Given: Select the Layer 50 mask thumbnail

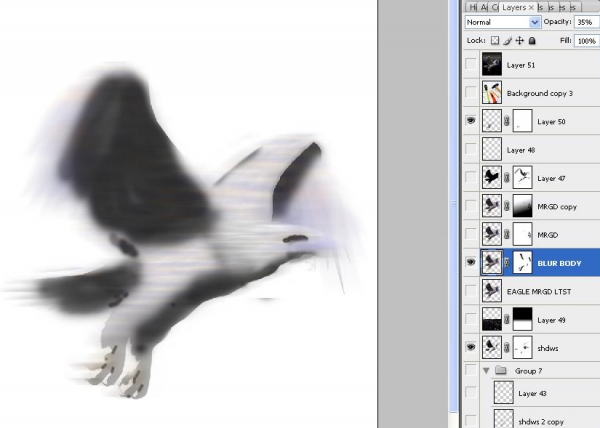Looking at the screenshot, I should 522,121.
